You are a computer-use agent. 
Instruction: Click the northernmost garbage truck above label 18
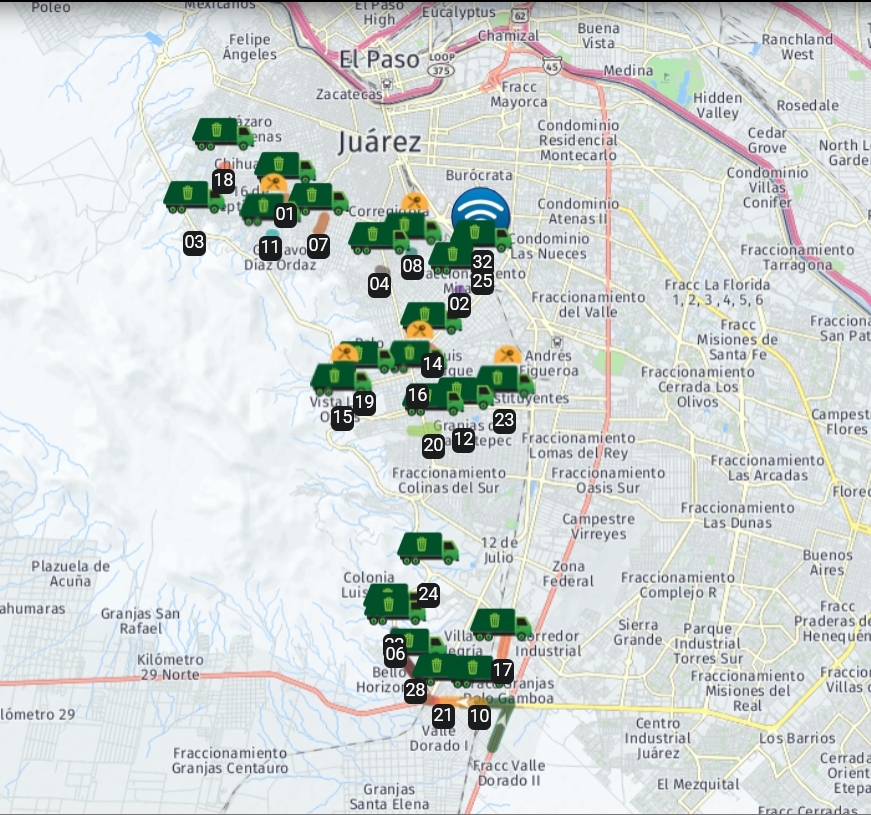coord(222,133)
